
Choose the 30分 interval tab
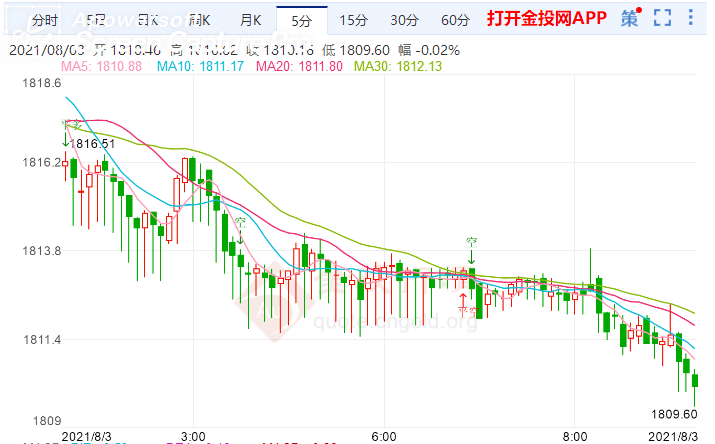[404, 21]
